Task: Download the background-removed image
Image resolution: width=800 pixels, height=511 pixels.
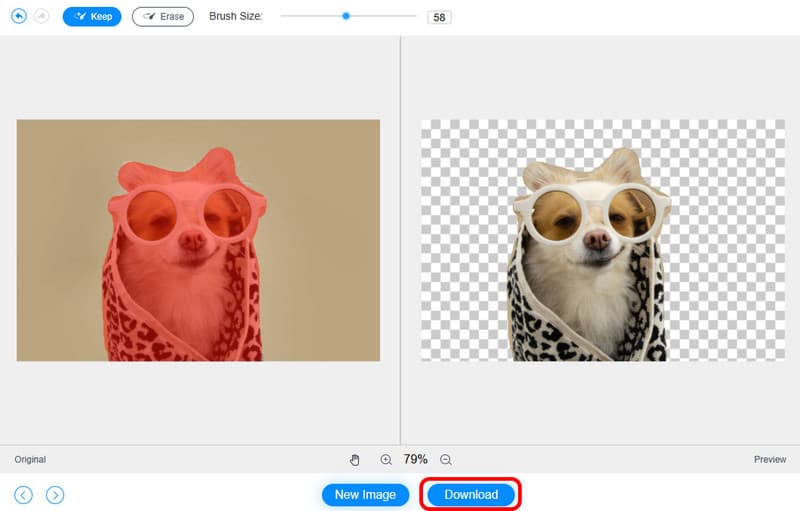Action: pos(471,494)
